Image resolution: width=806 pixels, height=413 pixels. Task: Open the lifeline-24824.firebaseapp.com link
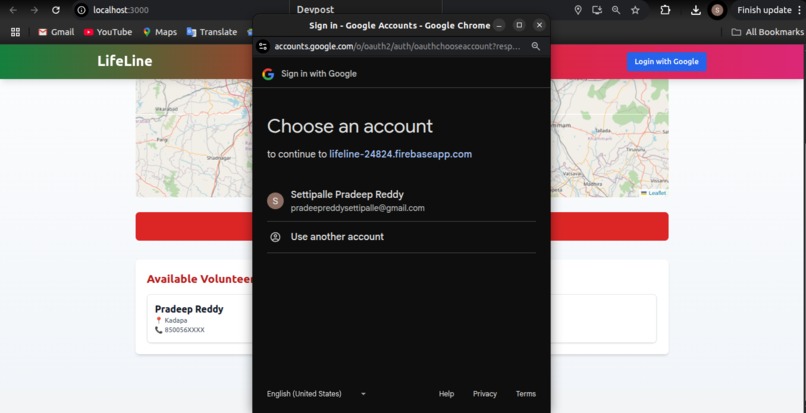[x=400, y=154]
